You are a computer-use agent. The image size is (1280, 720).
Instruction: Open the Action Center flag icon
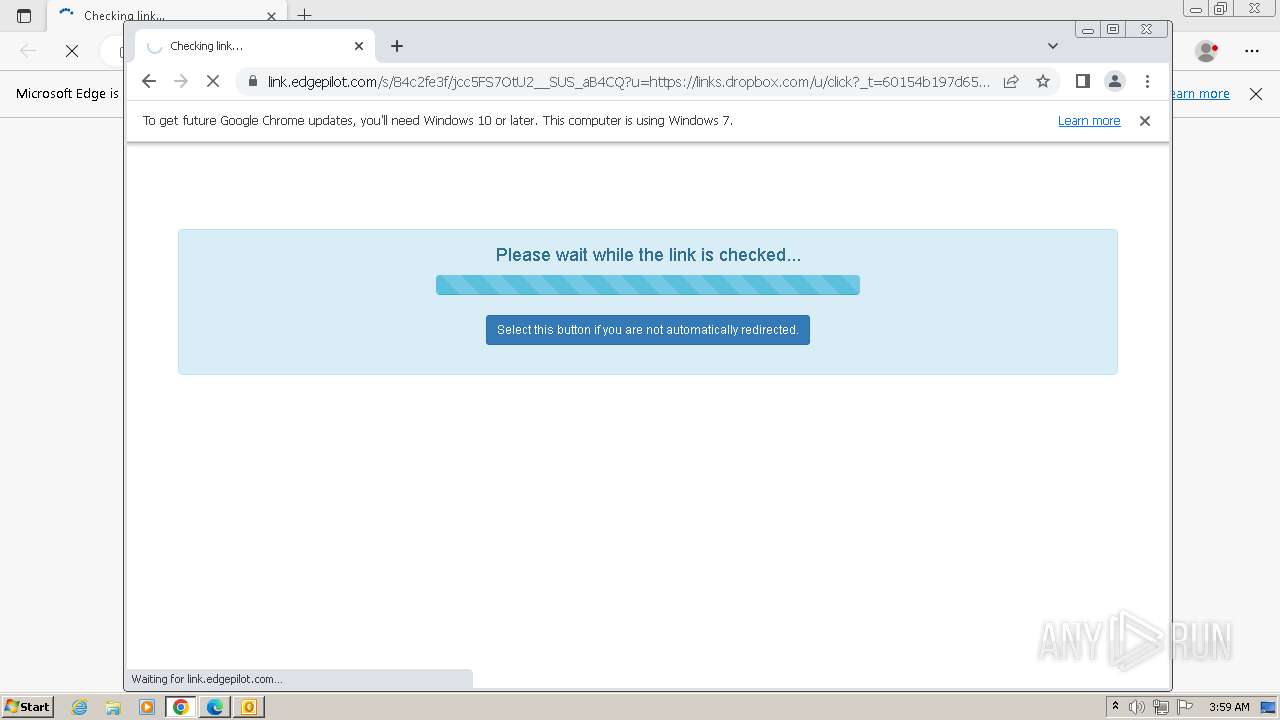point(1185,707)
